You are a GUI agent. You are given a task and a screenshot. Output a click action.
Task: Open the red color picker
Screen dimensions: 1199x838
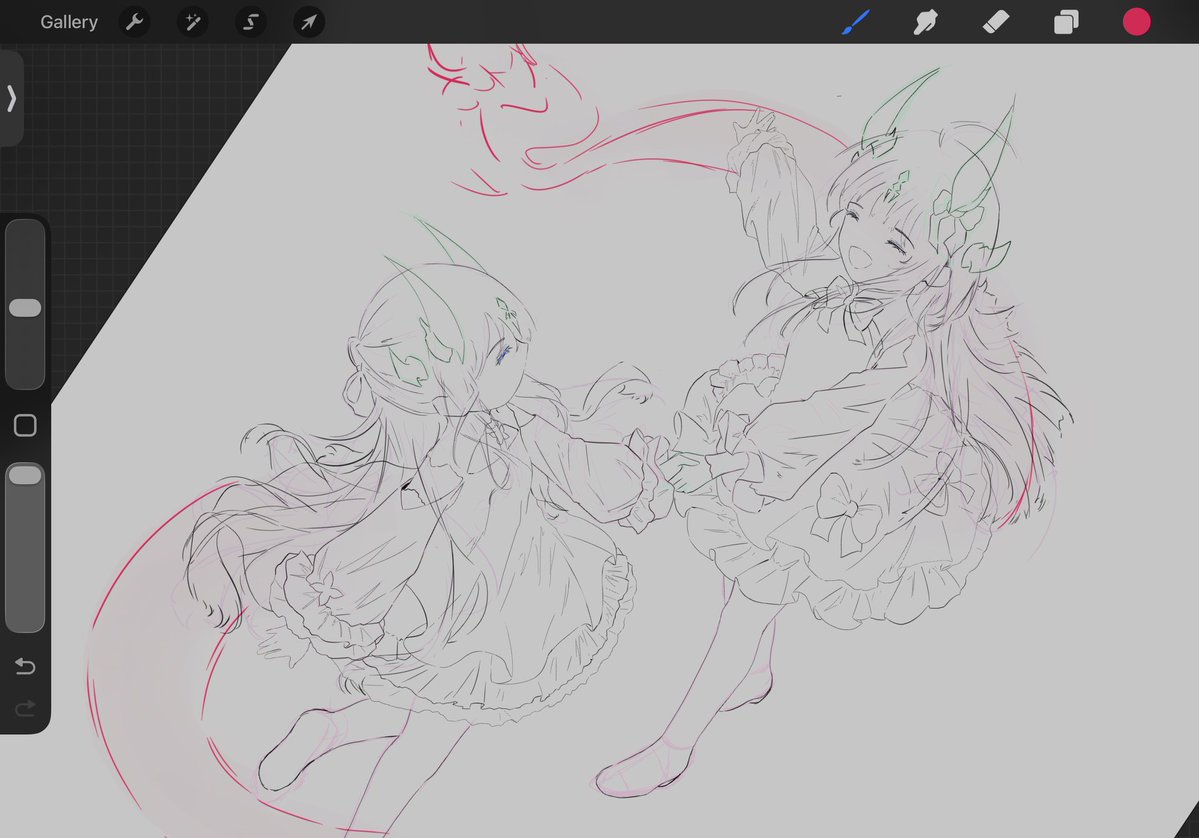click(1136, 22)
